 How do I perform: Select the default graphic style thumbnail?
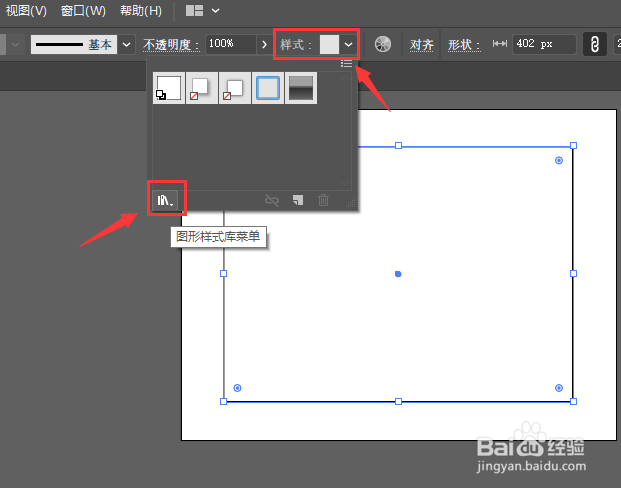169,88
